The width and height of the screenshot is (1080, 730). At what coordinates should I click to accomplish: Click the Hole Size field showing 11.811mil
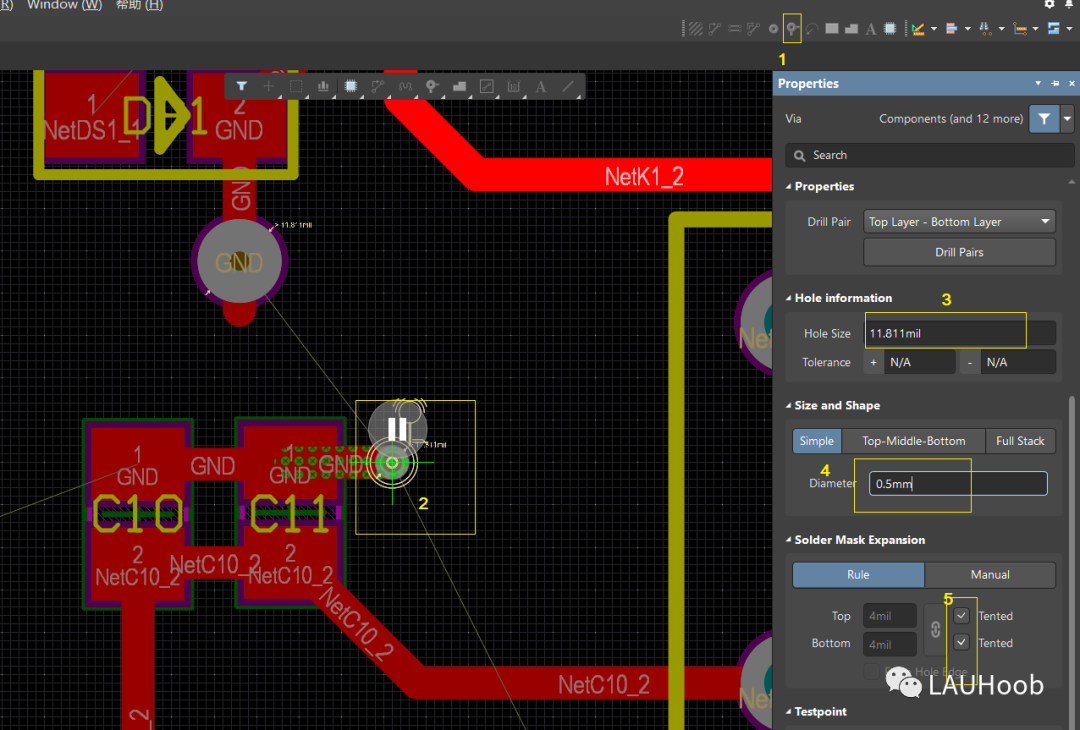coord(959,333)
